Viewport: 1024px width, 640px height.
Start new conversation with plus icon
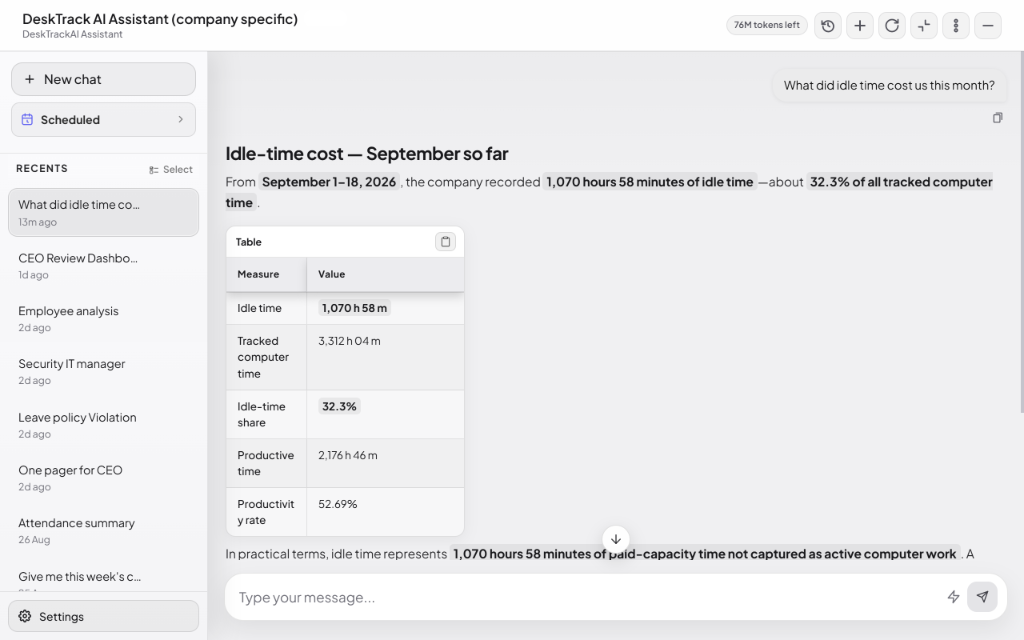pyautogui.click(x=859, y=26)
